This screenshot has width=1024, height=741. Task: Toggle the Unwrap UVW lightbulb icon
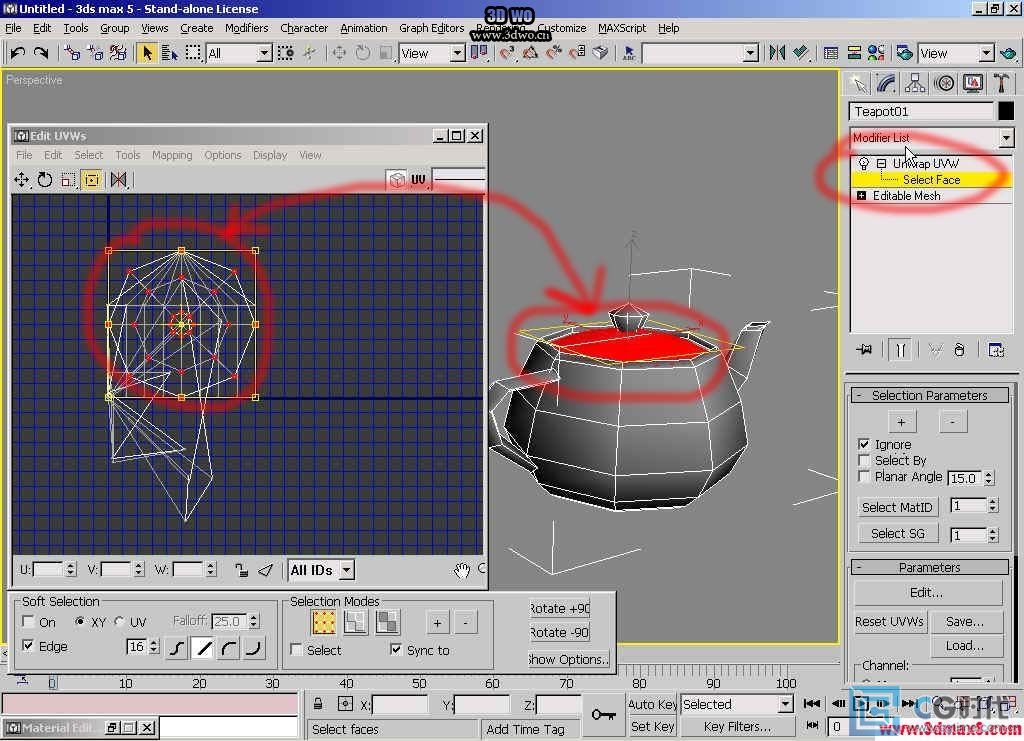click(x=863, y=163)
